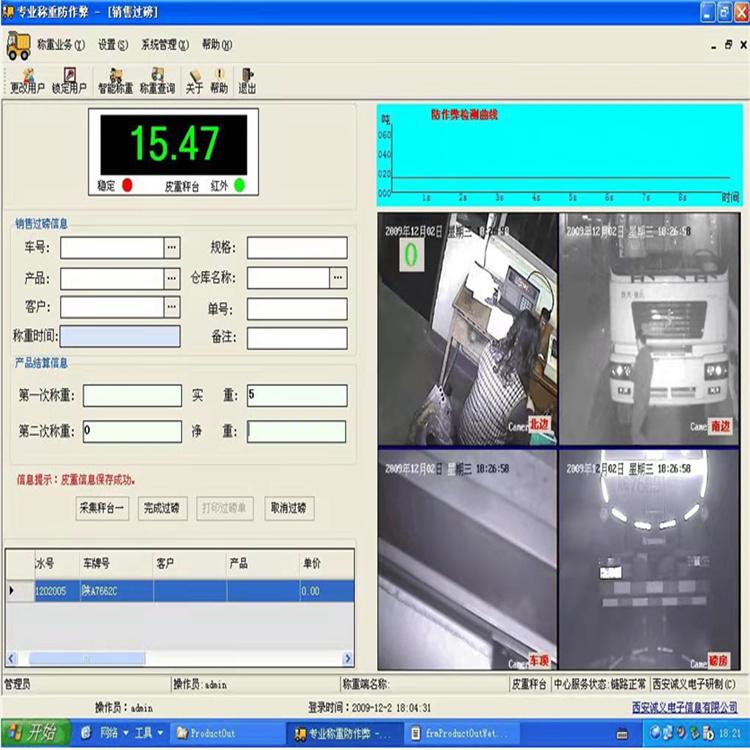Expand the 车号 vehicle number picker
The width and height of the screenshot is (750, 750).
coord(172,247)
